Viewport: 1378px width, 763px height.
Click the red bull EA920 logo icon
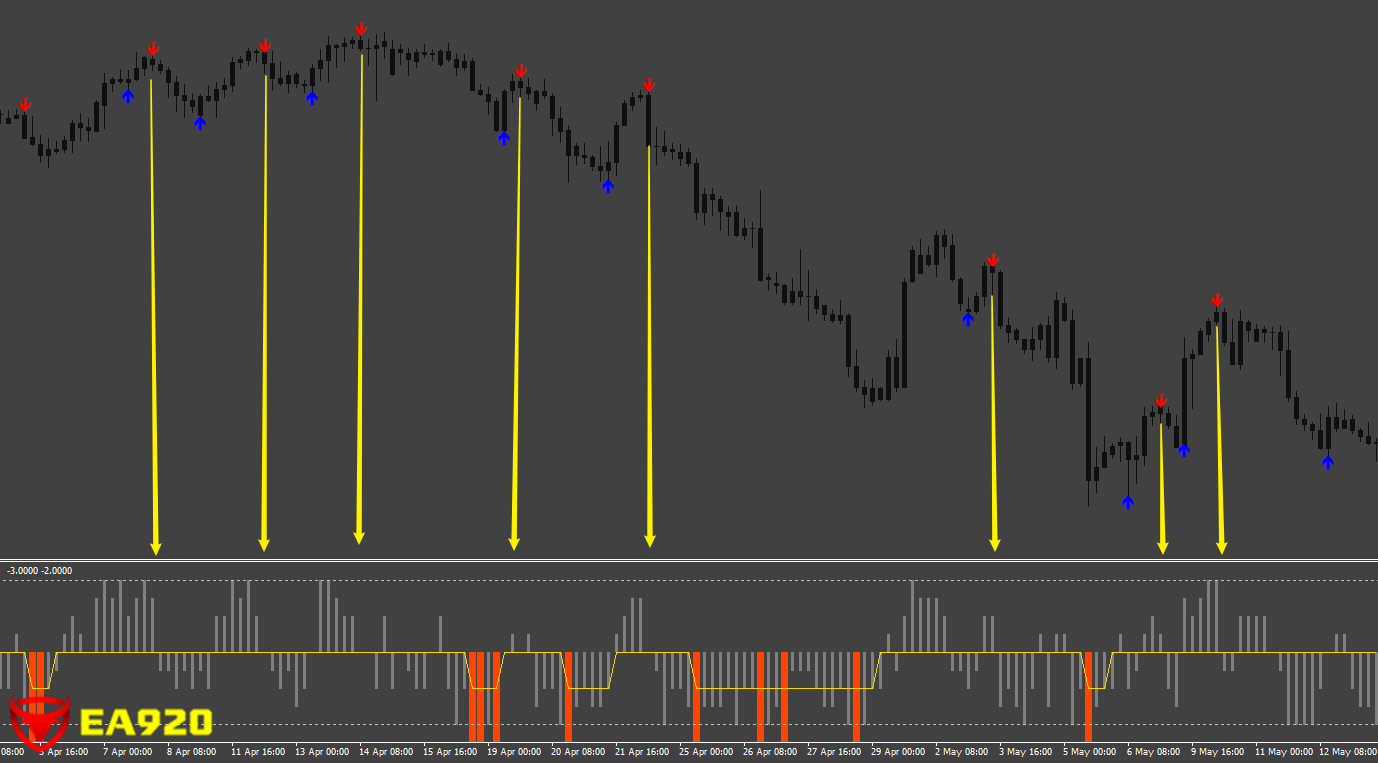[x=39, y=722]
